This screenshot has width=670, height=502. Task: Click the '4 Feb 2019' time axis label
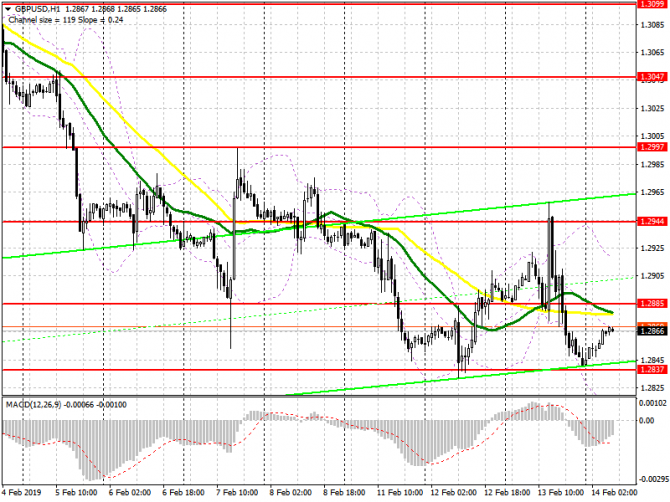click(x=21, y=493)
